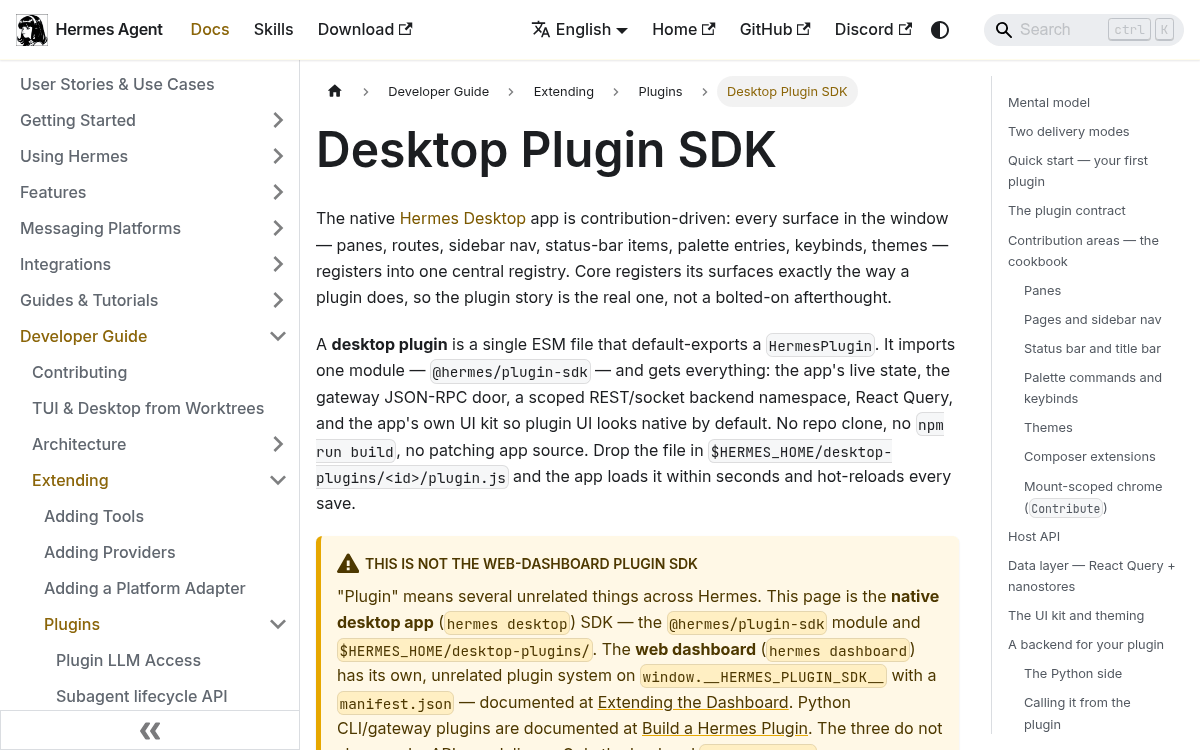Click the search magnifier icon
Viewport: 1200px width, 750px height.
(1002, 30)
